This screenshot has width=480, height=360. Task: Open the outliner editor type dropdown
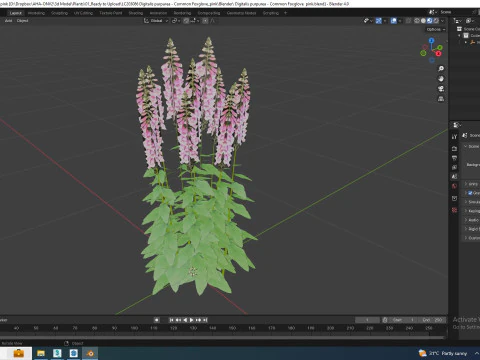(457, 21)
